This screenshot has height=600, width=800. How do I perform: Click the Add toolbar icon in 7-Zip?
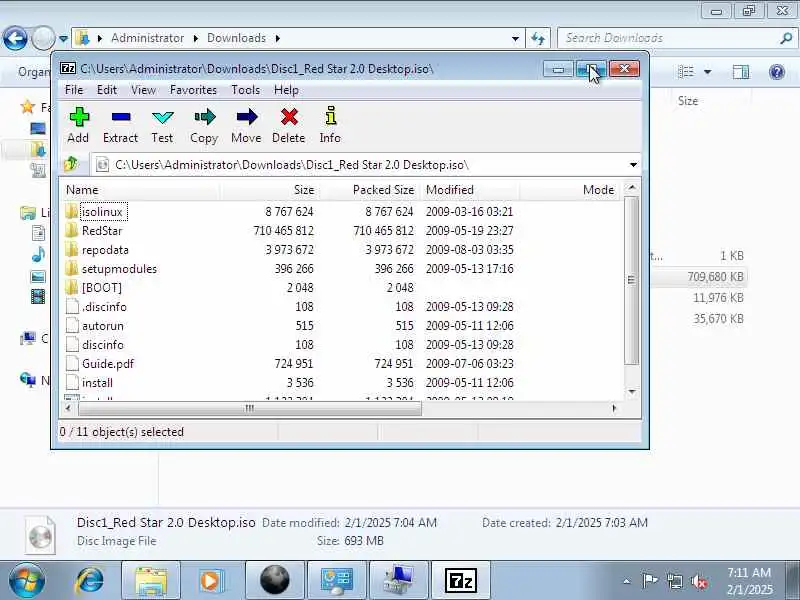[x=79, y=117]
